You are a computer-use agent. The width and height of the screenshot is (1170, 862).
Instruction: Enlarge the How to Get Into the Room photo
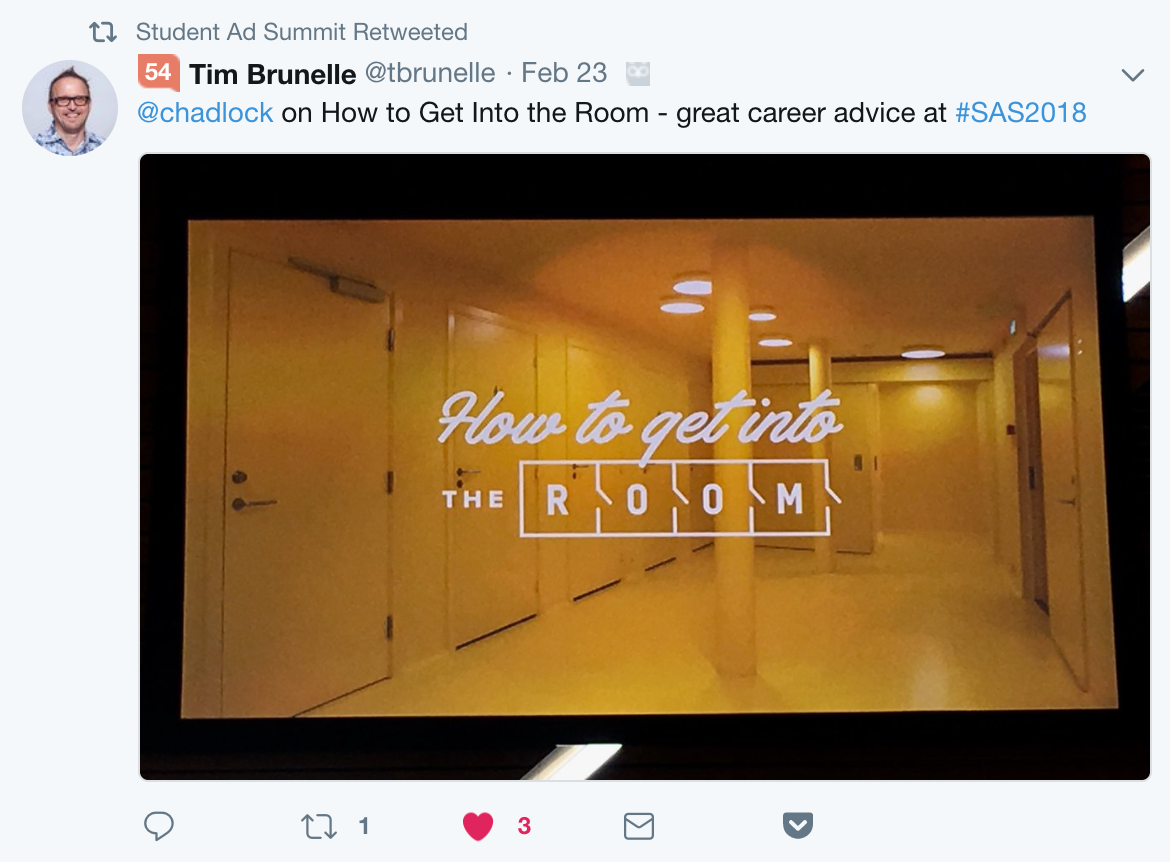point(645,467)
